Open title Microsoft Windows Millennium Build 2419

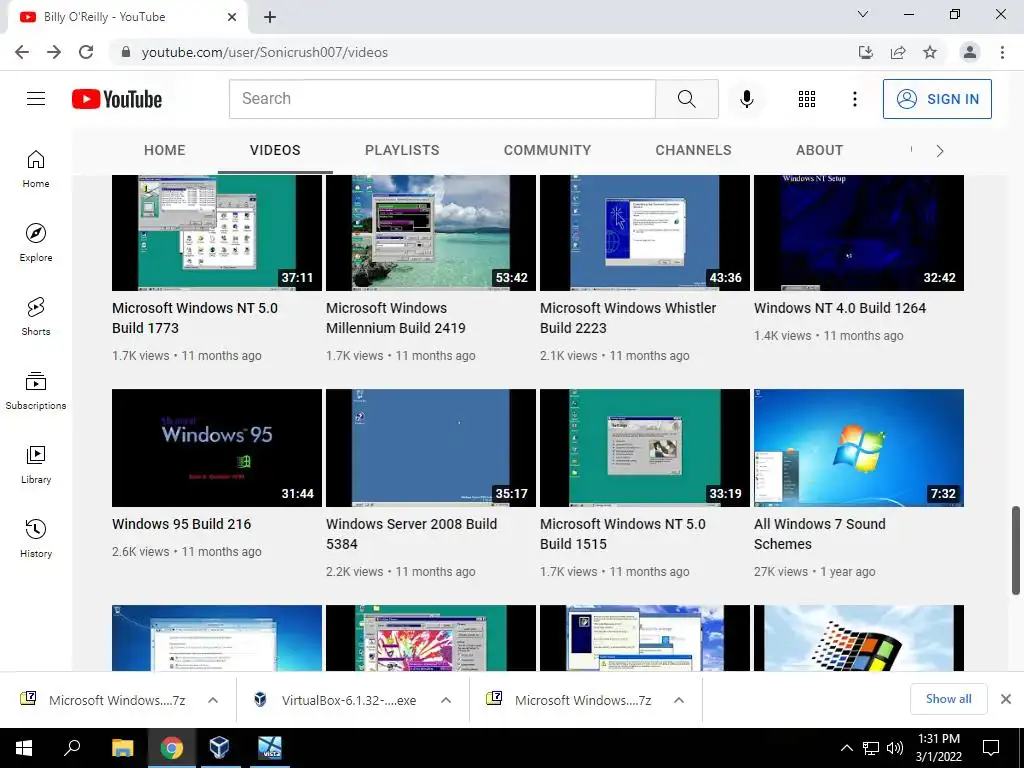(x=396, y=318)
